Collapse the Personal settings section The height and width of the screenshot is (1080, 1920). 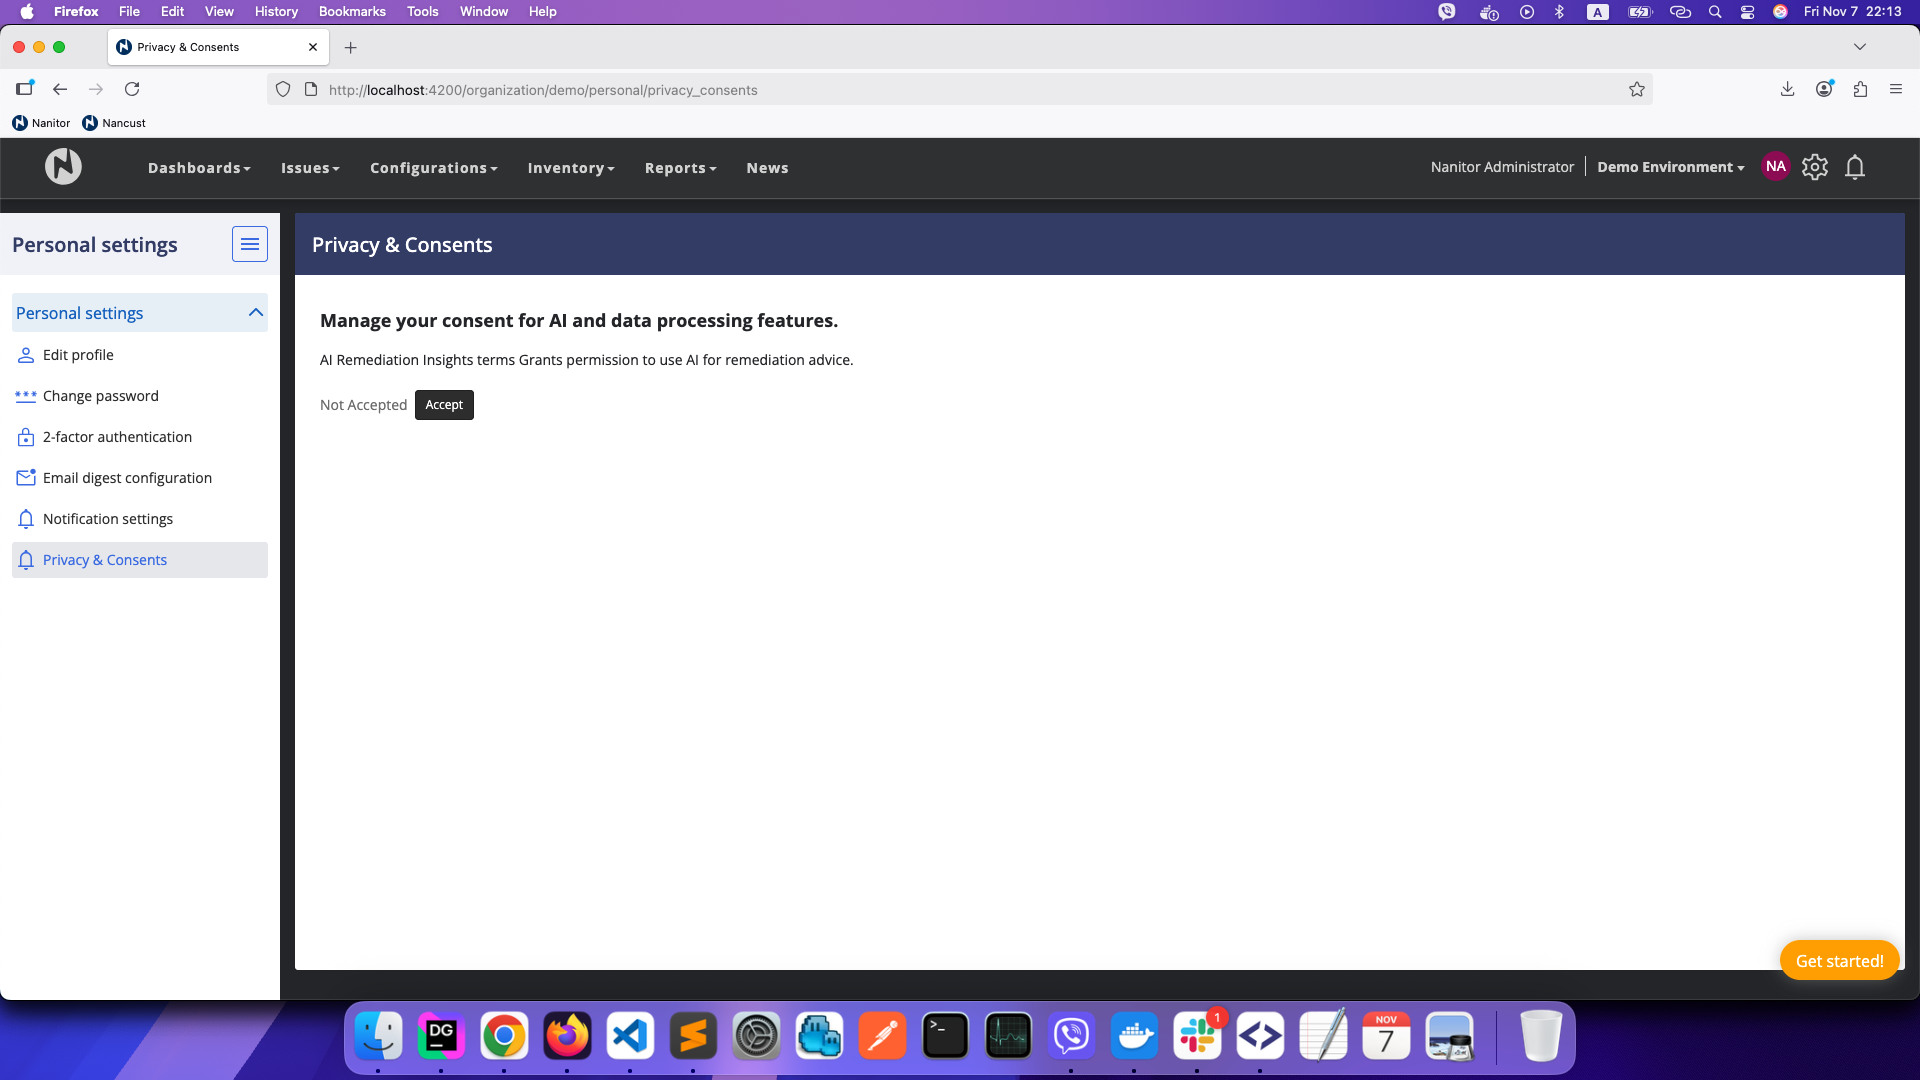click(256, 313)
